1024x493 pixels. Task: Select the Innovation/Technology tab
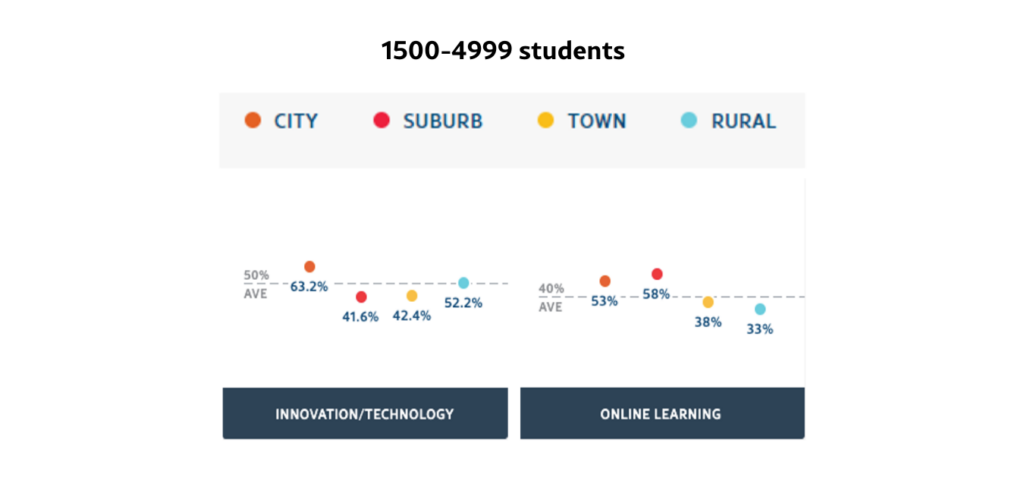tap(364, 413)
